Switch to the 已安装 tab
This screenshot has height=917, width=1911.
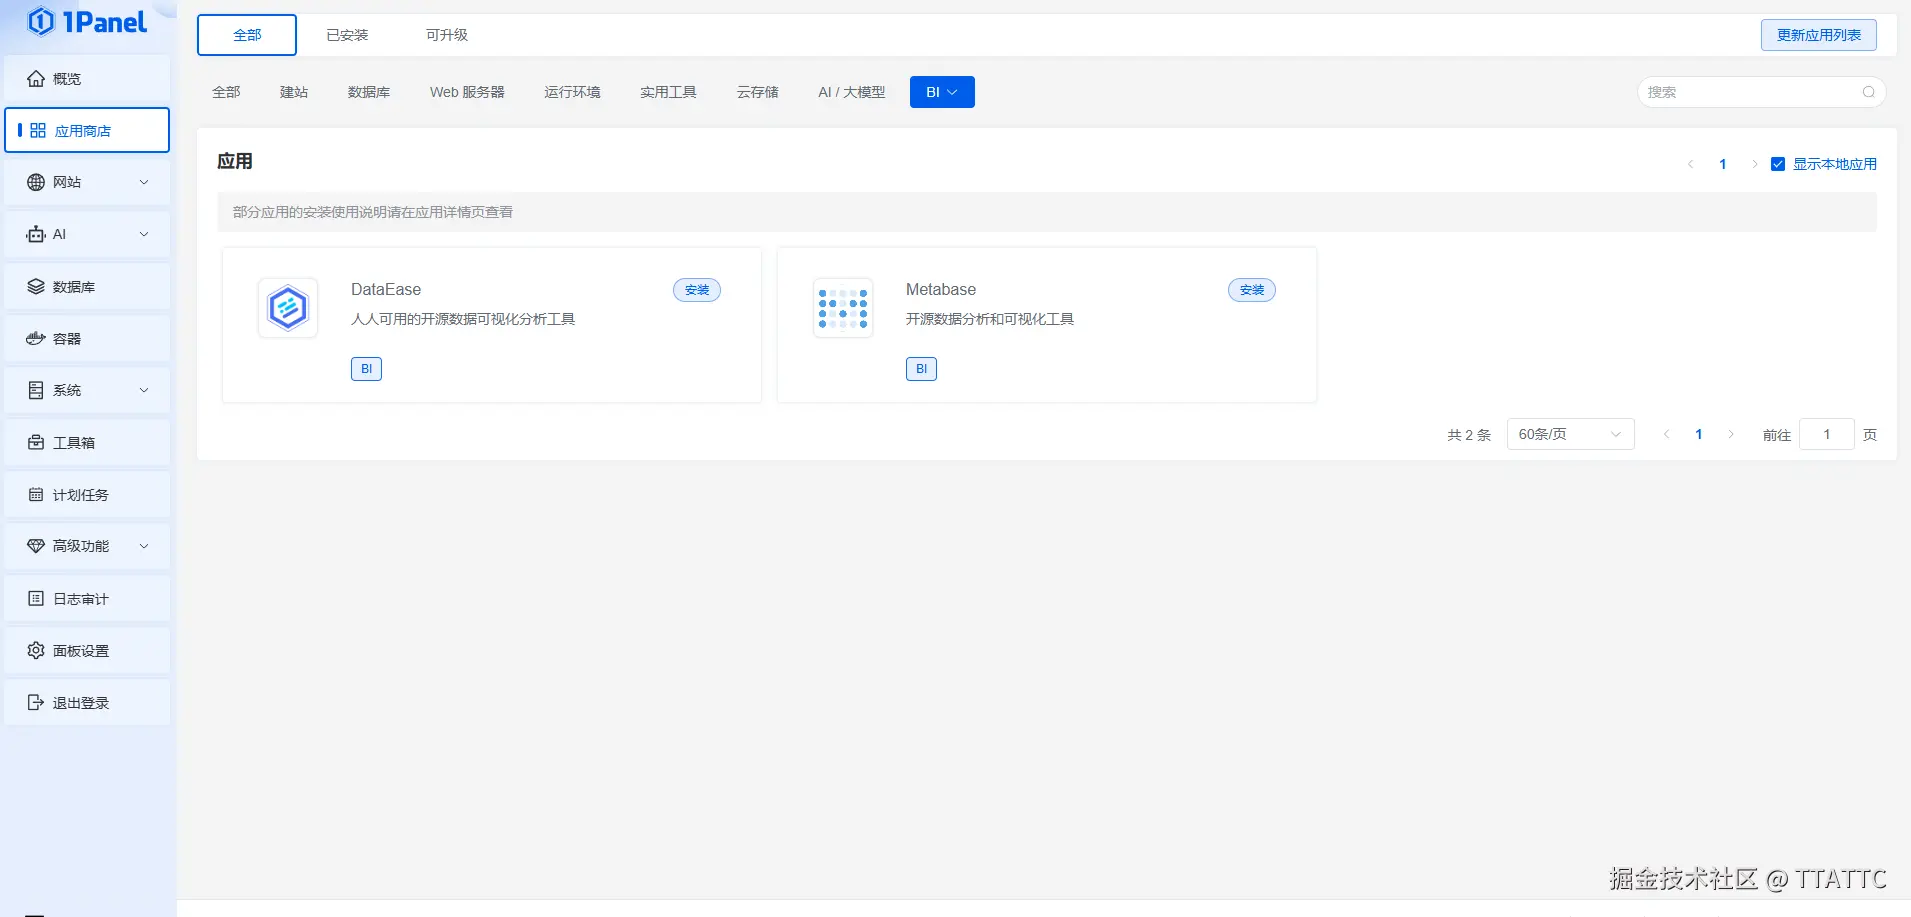(x=347, y=35)
